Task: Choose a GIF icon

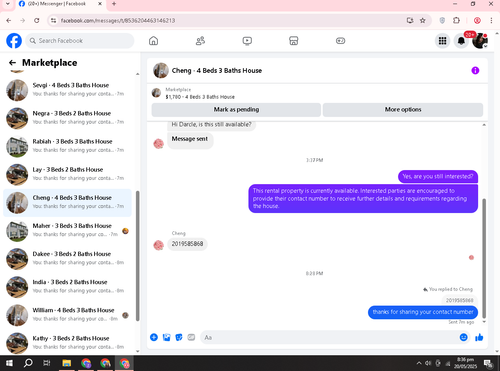Action: (x=191, y=337)
